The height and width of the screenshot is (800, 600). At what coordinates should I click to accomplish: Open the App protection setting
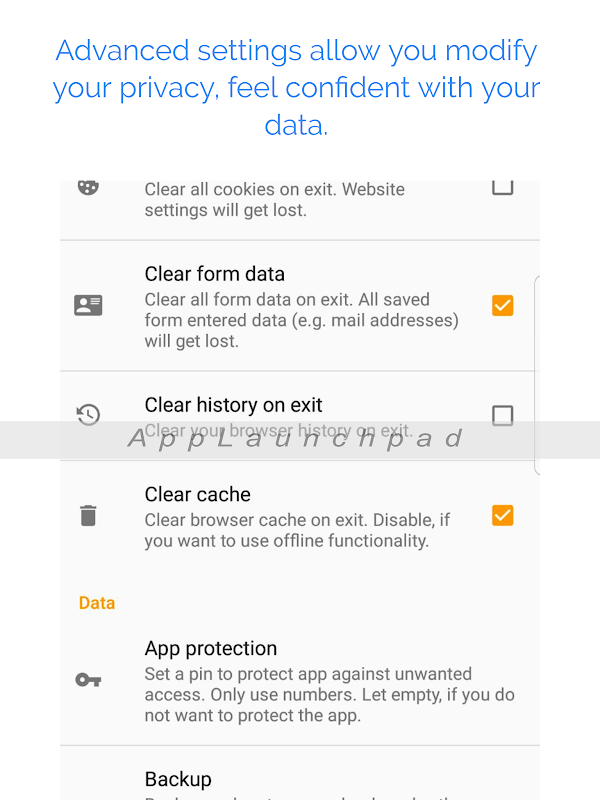click(210, 648)
